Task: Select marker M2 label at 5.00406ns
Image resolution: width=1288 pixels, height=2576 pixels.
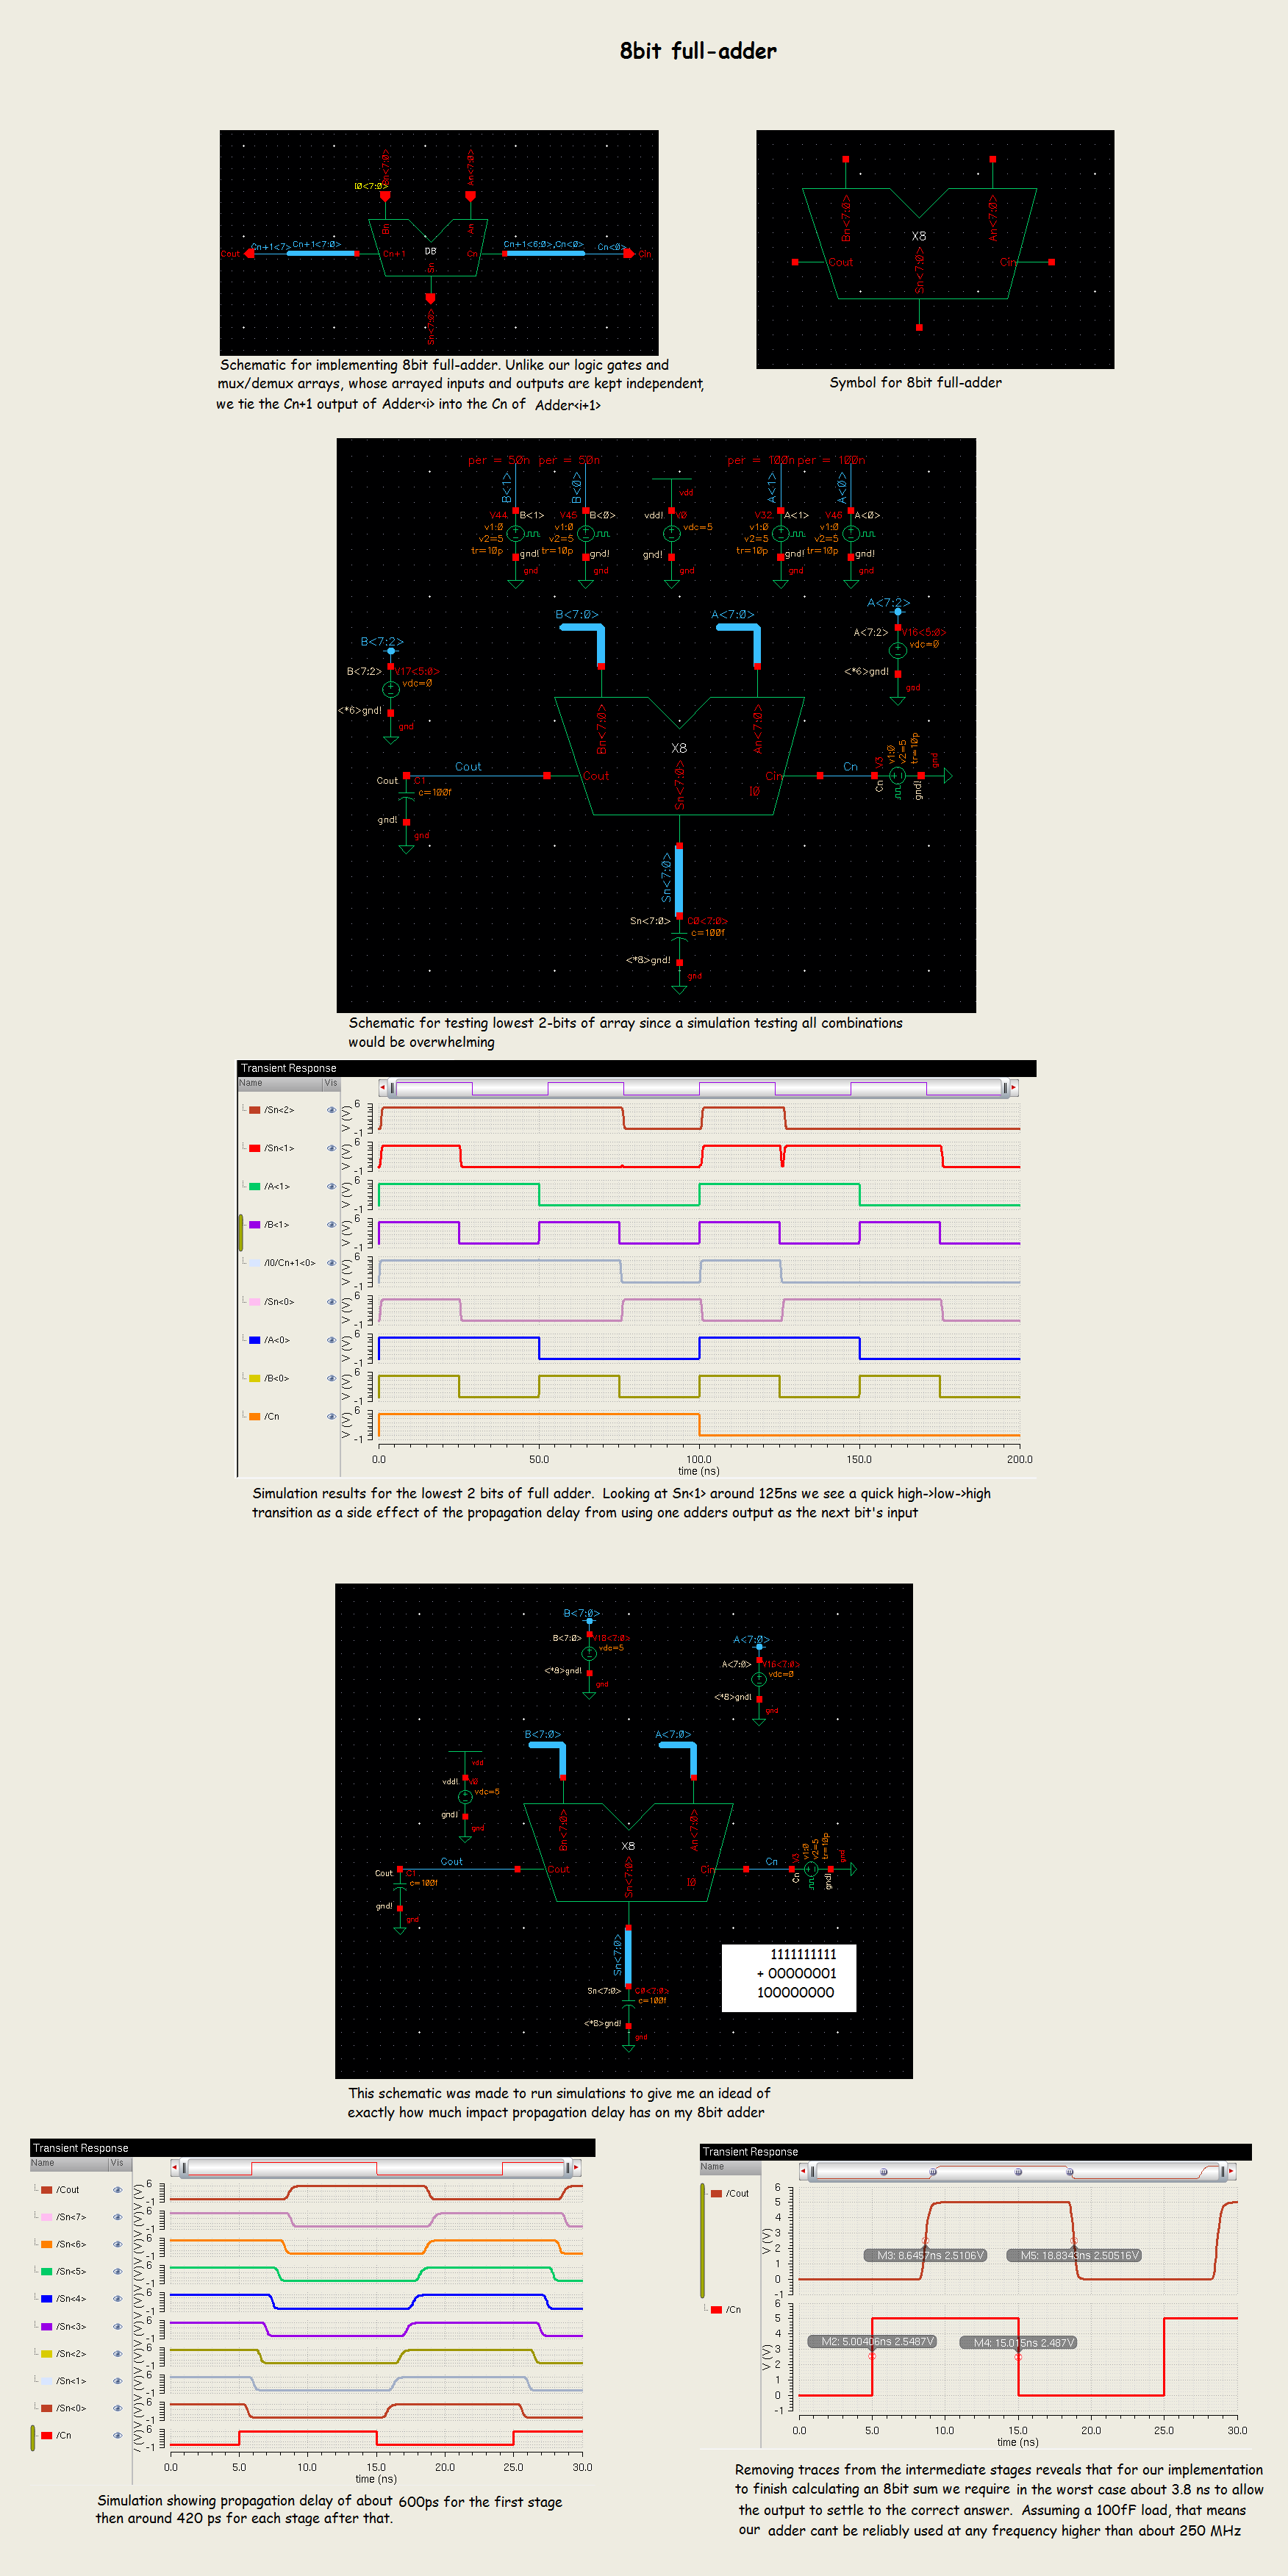Action: tap(872, 2342)
